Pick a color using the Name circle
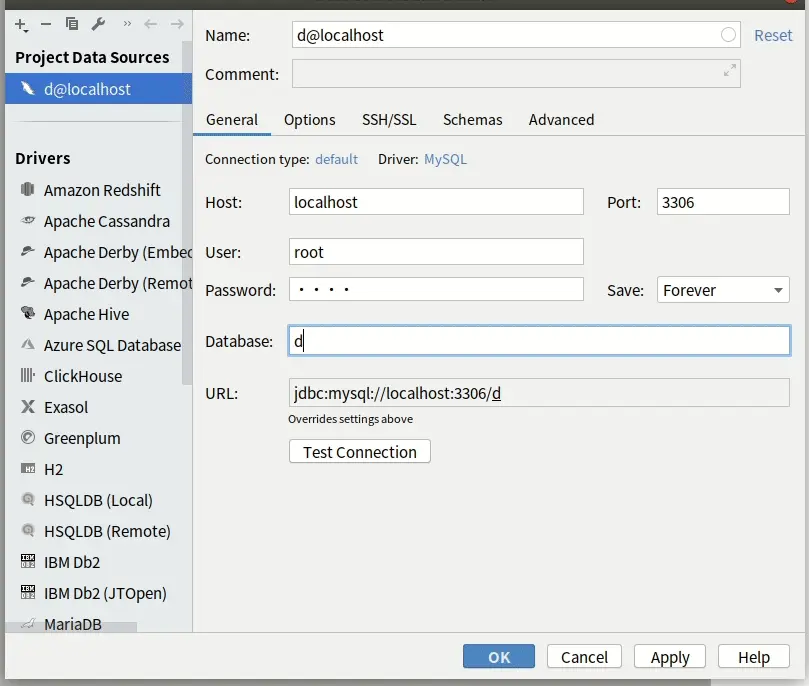This screenshot has width=809, height=686. click(728, 35)
